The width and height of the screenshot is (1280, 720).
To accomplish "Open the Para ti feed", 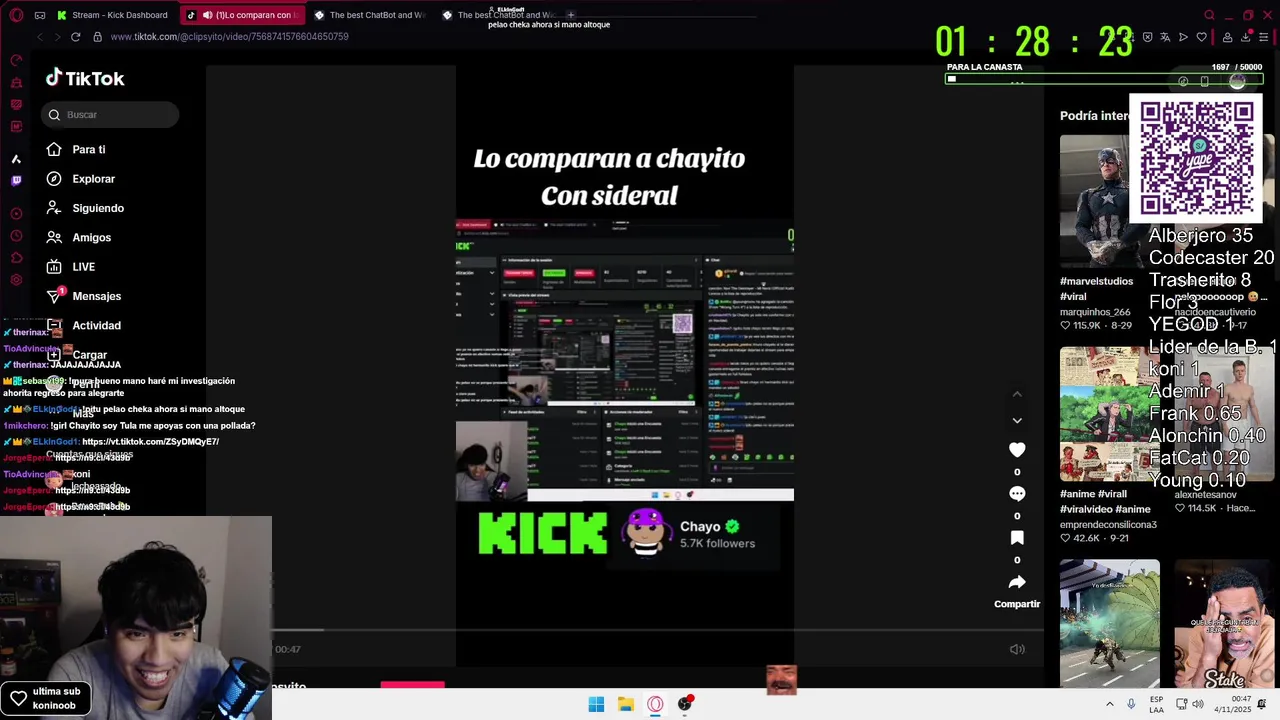I will click(x=89, y=150).
